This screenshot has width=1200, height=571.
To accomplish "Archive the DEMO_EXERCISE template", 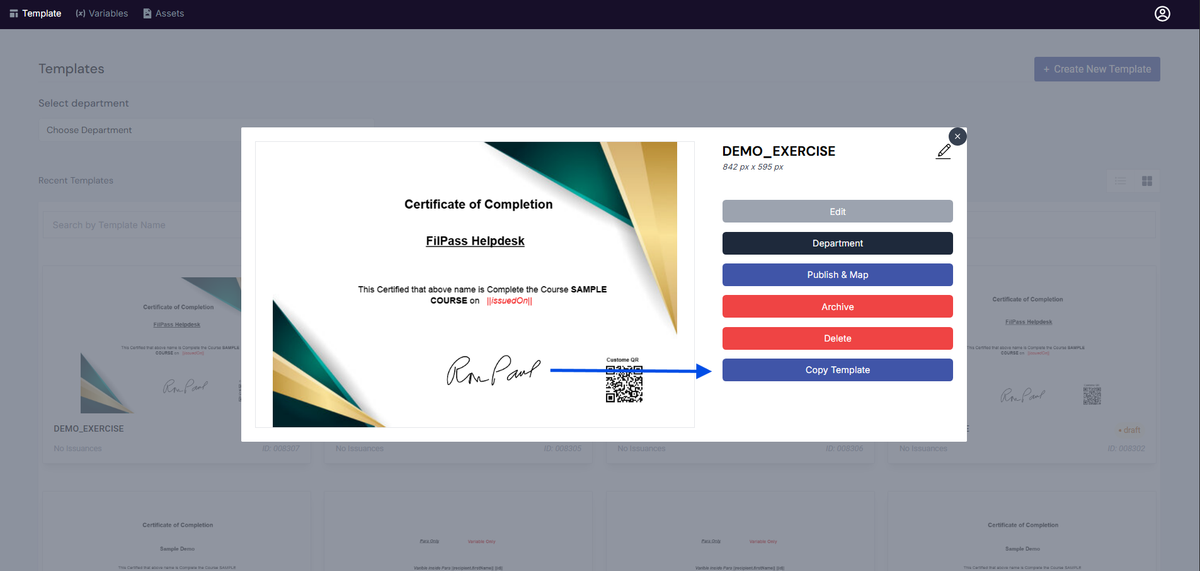I will [837, 307].
